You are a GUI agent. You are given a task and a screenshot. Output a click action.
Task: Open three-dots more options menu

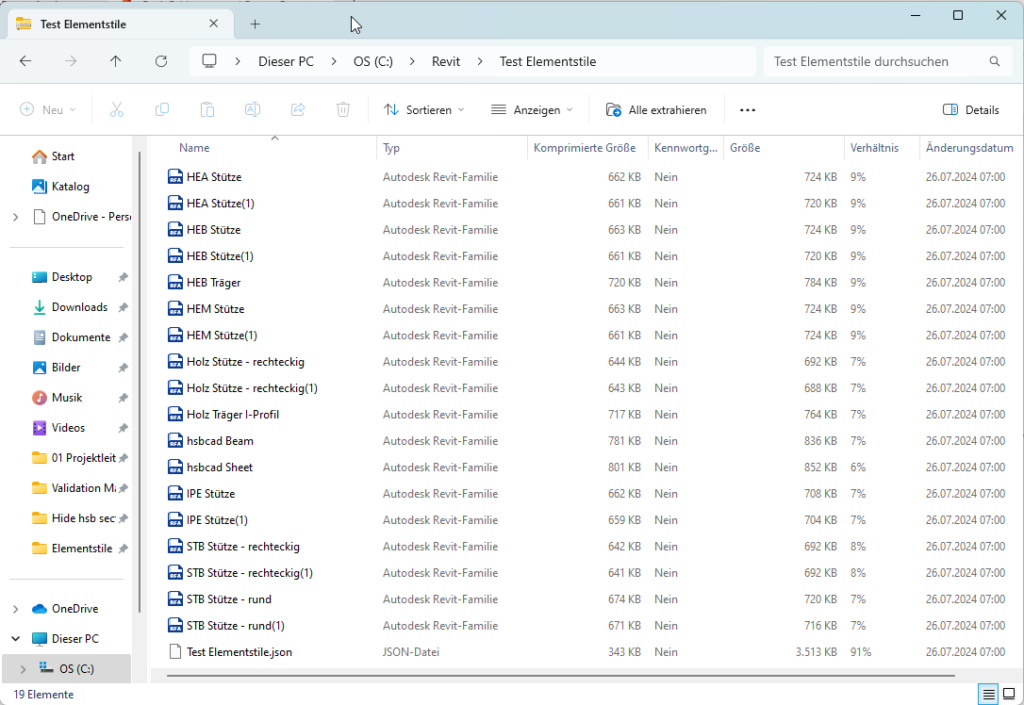tap(748, 110)
